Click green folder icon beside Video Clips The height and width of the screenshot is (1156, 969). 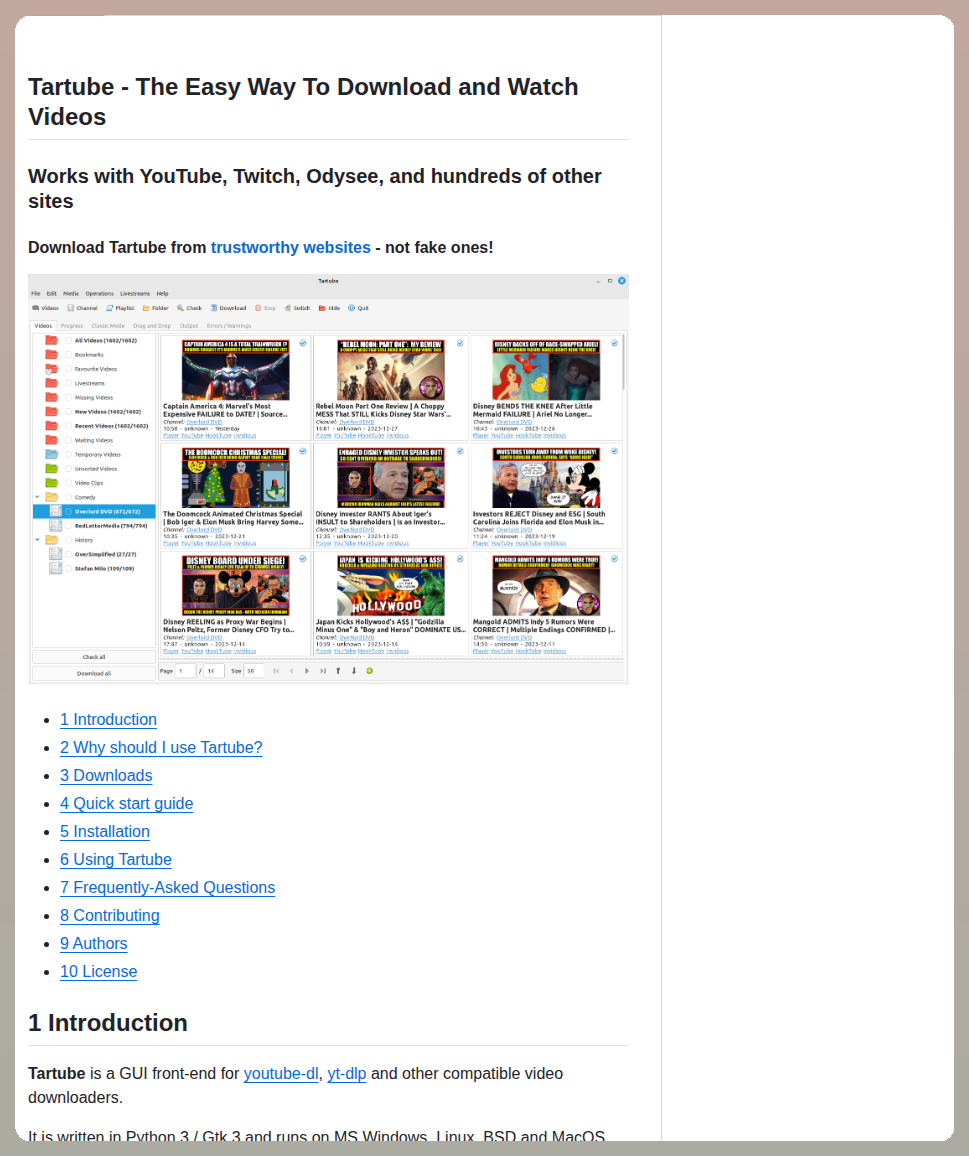pyautogui.click(x=52, y=483)
